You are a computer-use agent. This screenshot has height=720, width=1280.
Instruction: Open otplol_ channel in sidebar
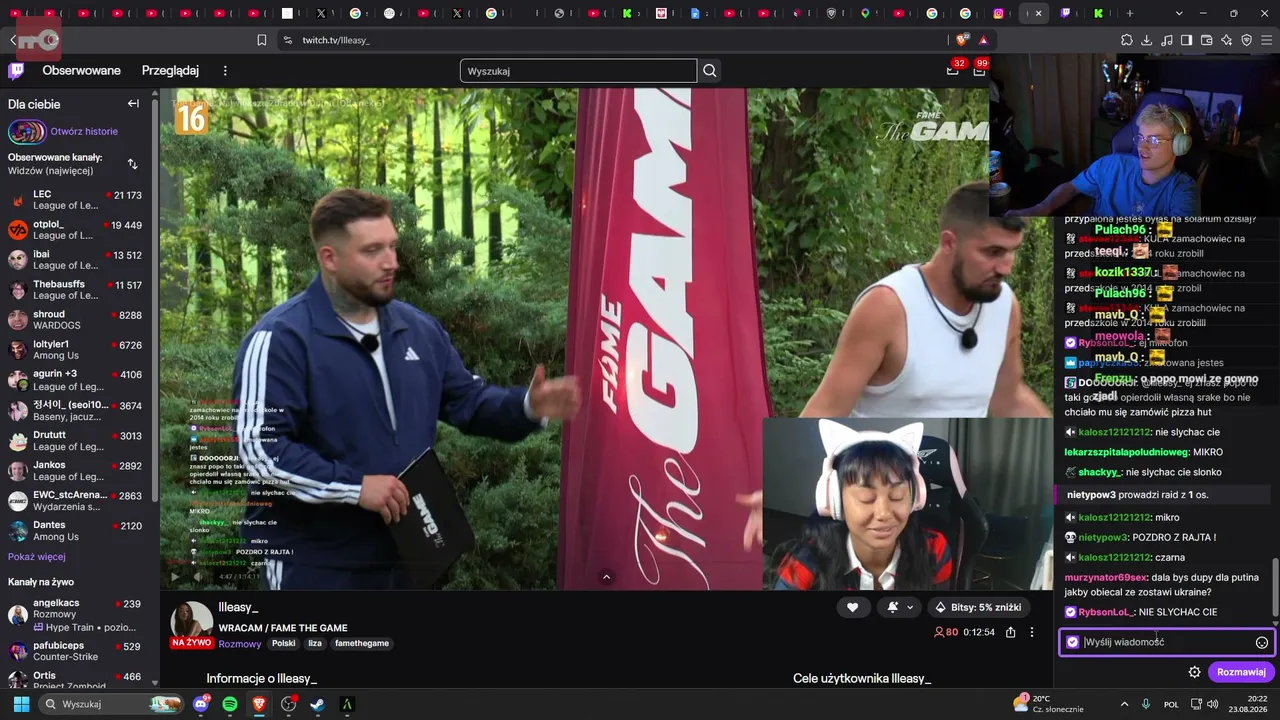pyautogui.click(x=76, y=230)
